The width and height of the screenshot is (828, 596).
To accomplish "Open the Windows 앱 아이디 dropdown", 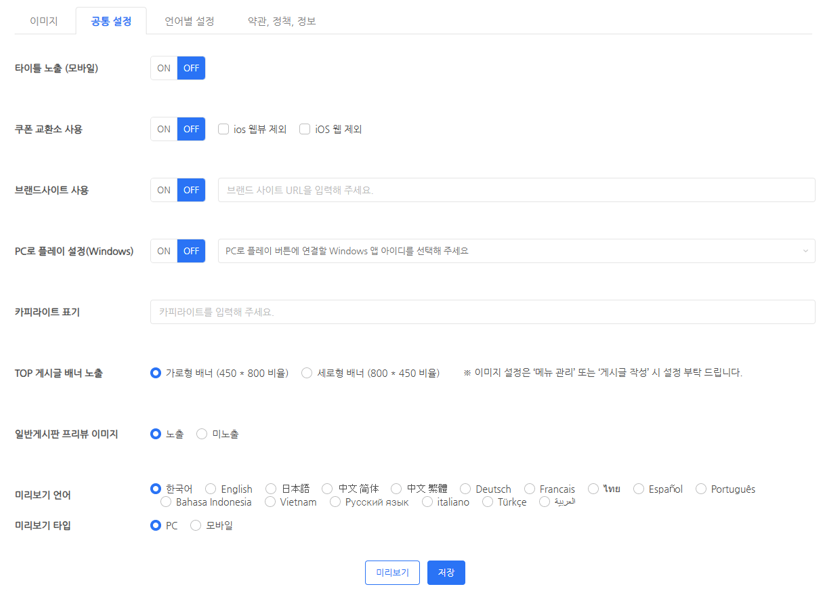I will click(515, 251).
